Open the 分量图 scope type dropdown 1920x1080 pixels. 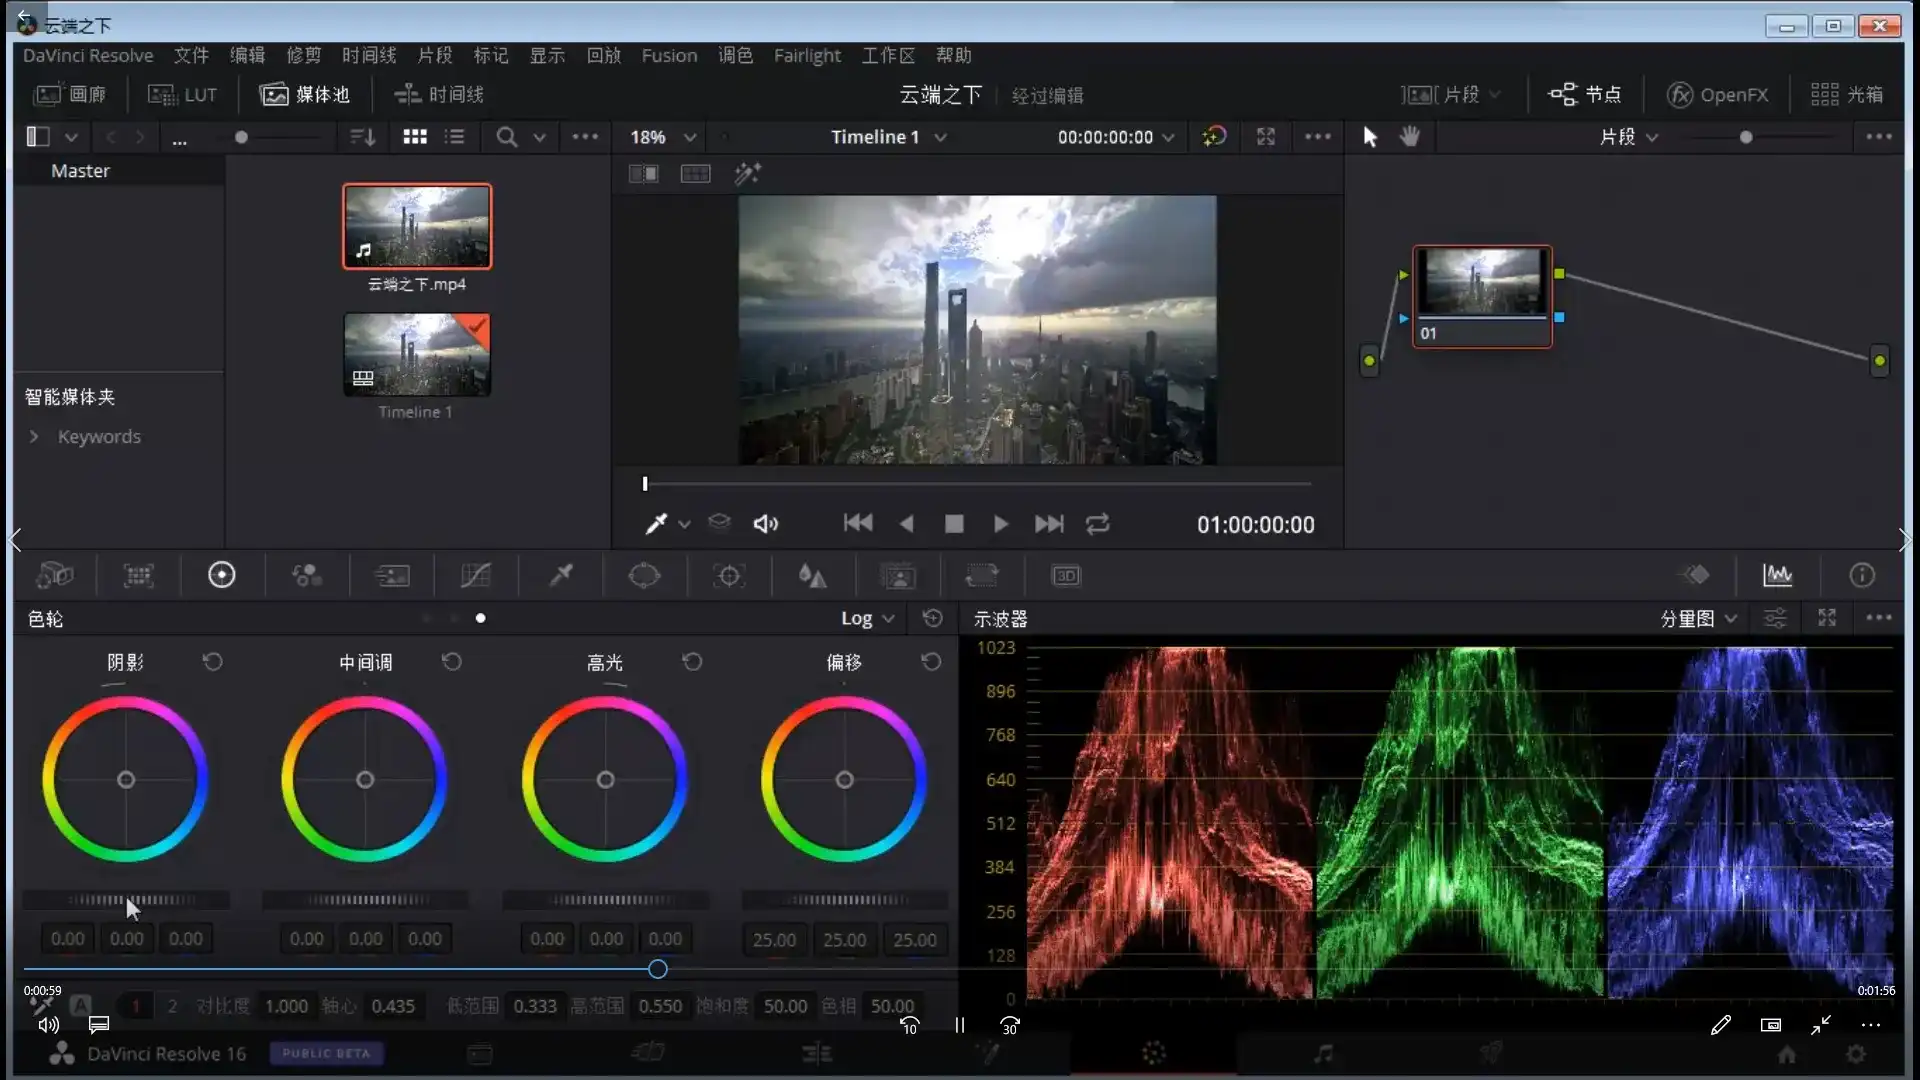pyautogui.click(x=1698, y=619)
